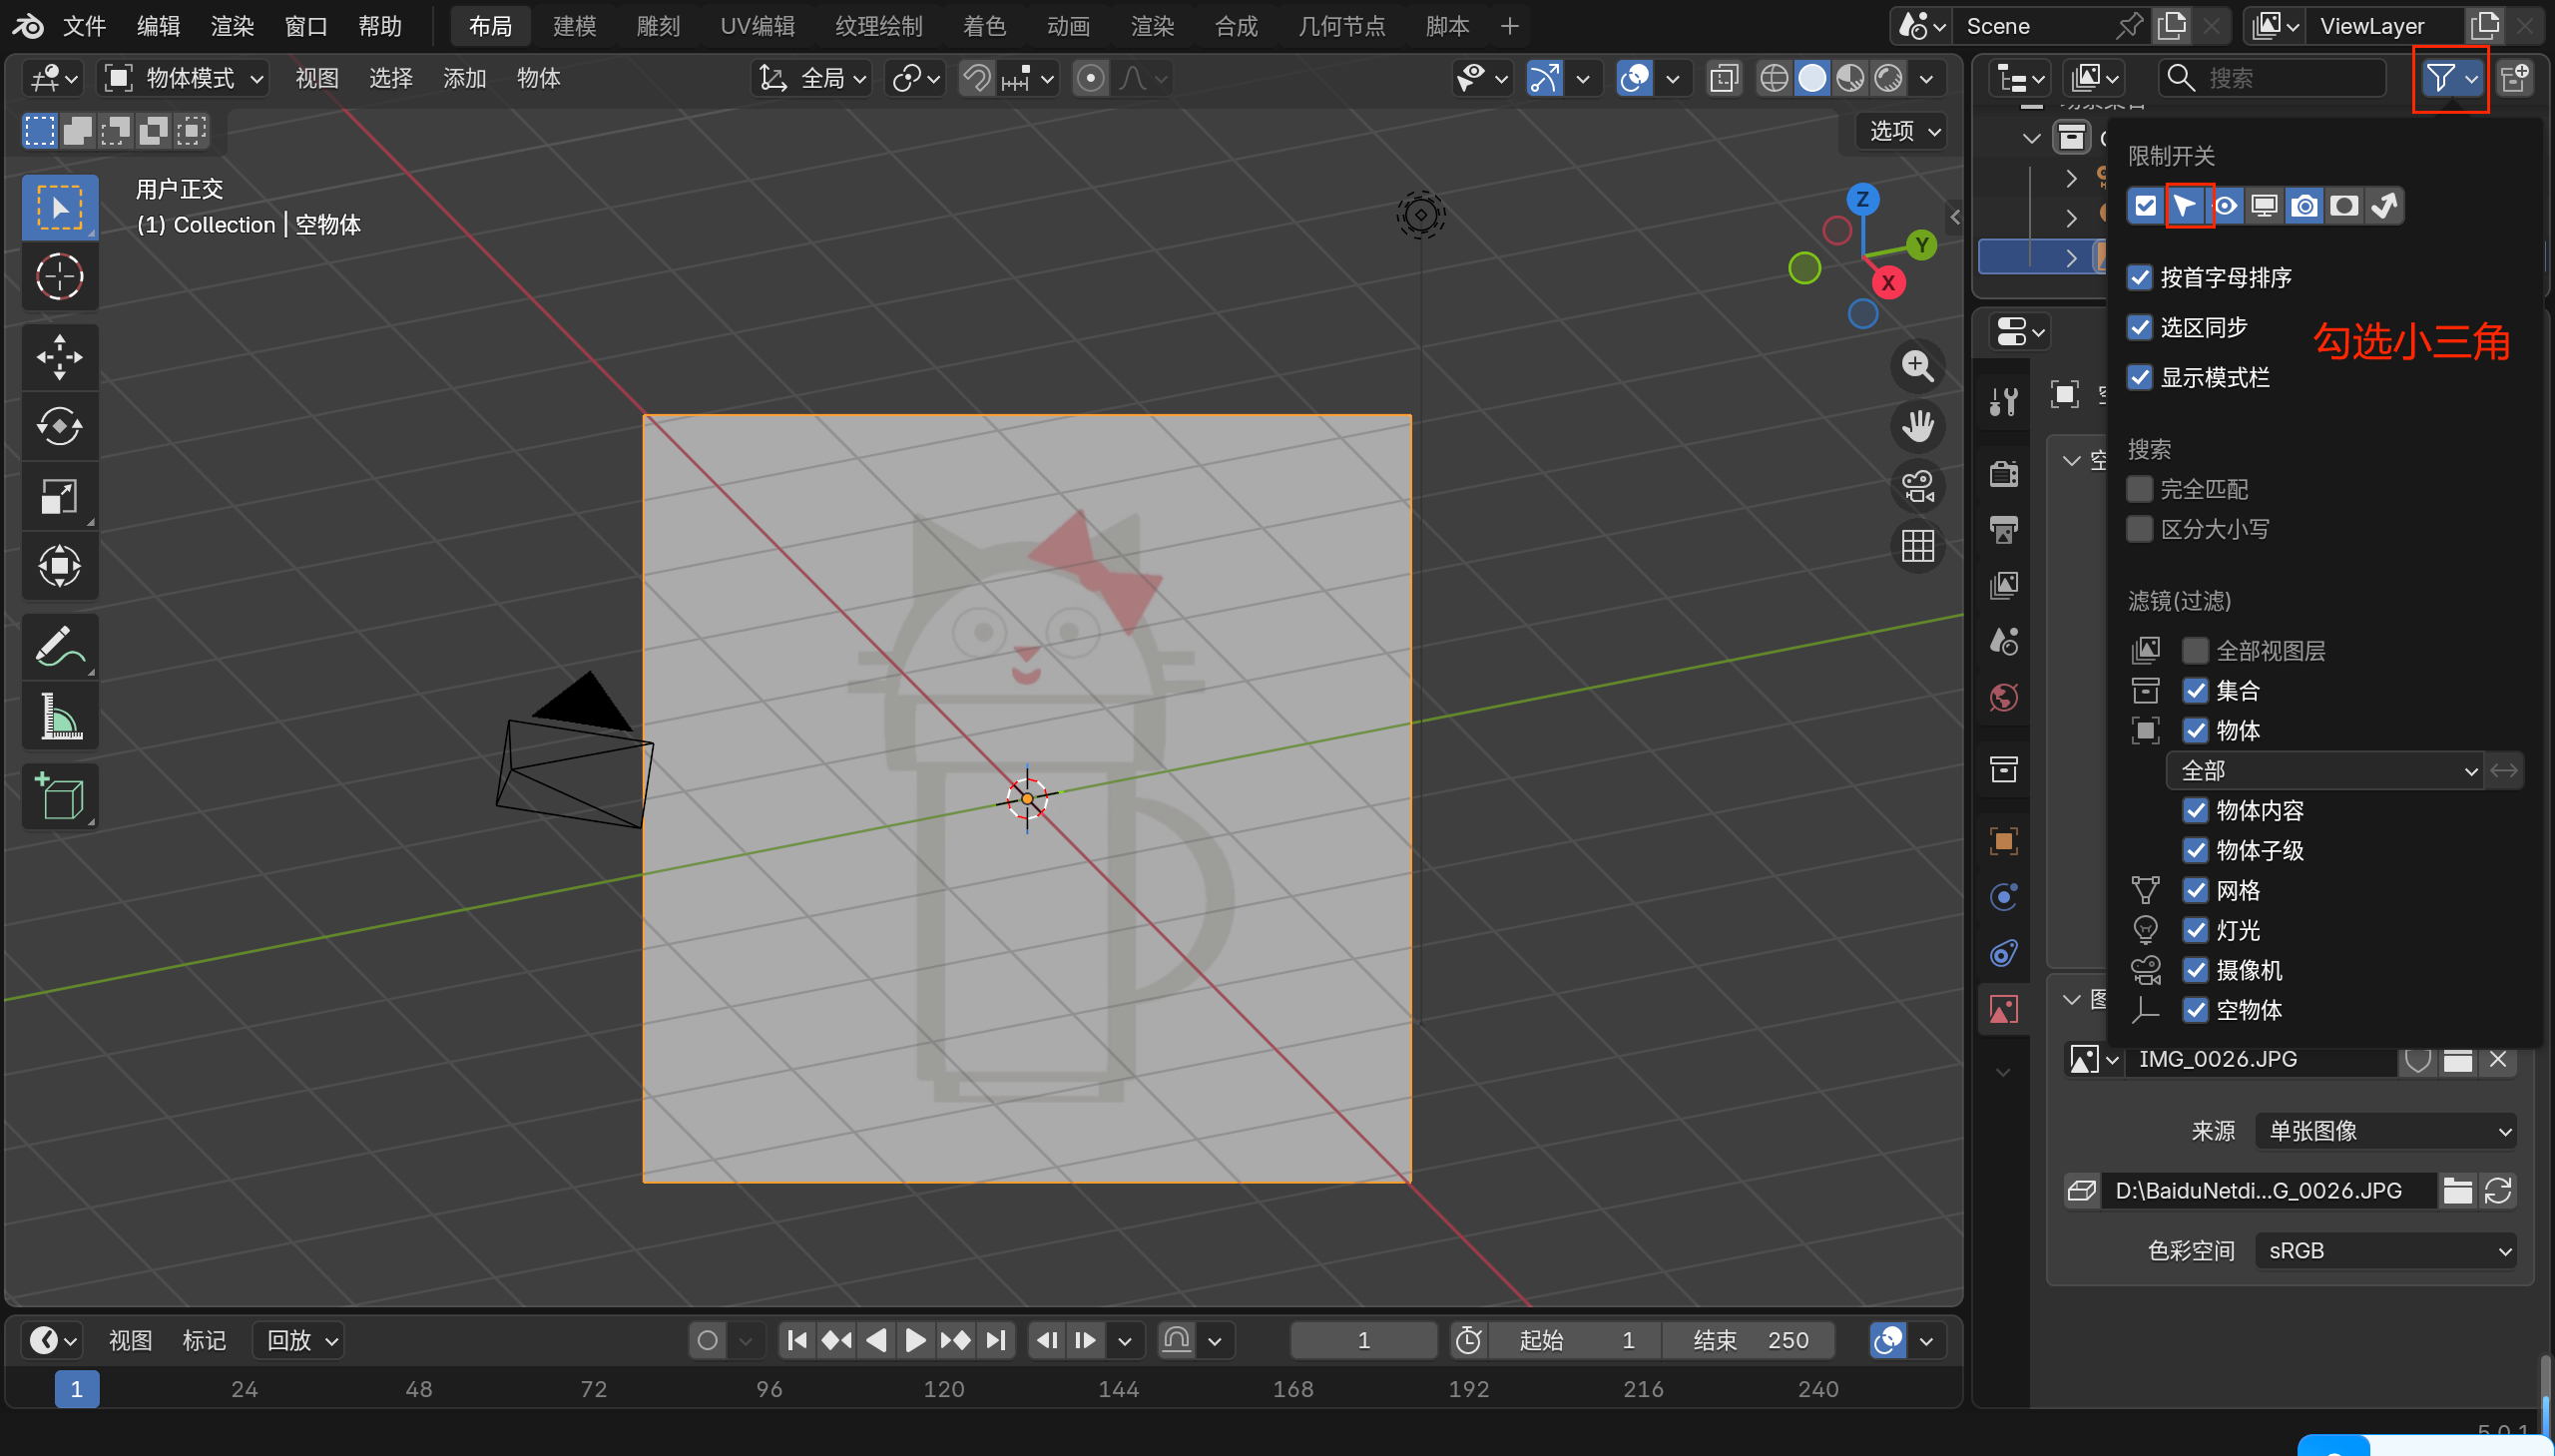
Task: Select the Annotate pencil tool
Action: [59, 647]
